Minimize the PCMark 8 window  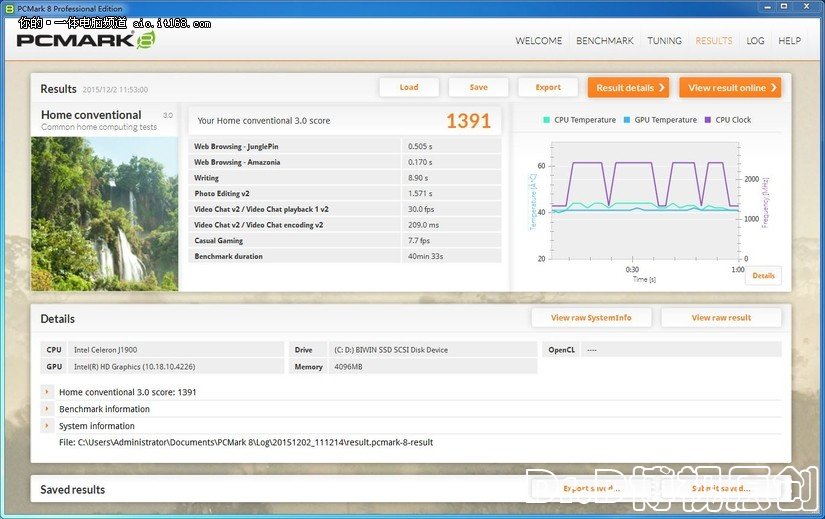[768, 7]
